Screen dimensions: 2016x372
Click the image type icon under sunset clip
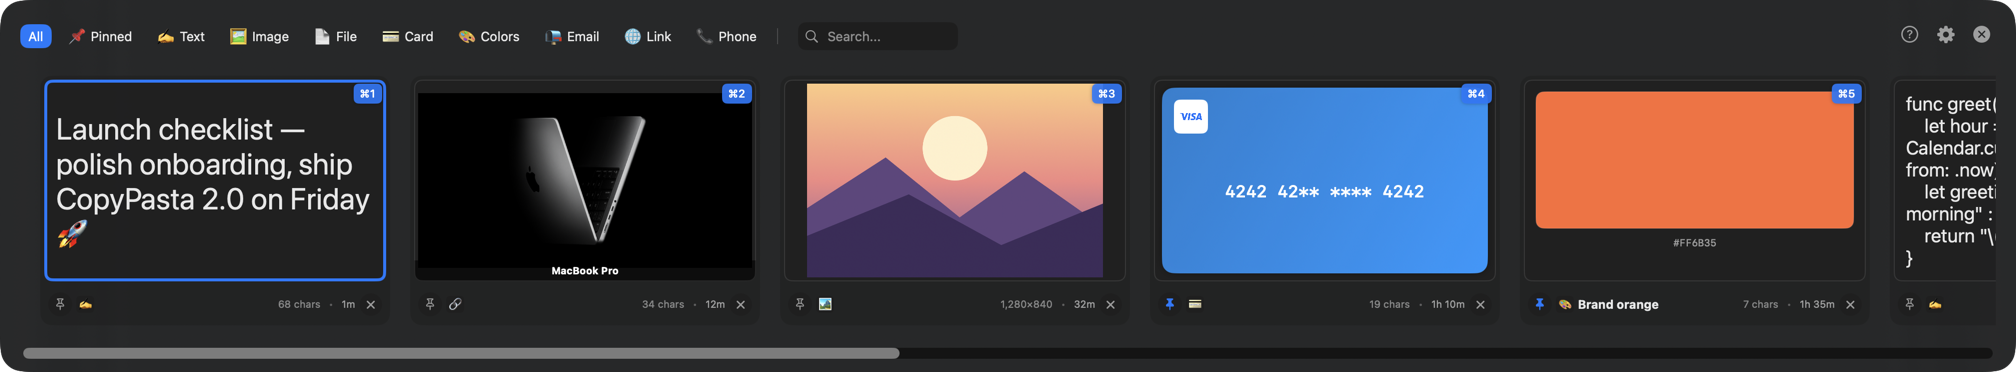coord(825,304)
